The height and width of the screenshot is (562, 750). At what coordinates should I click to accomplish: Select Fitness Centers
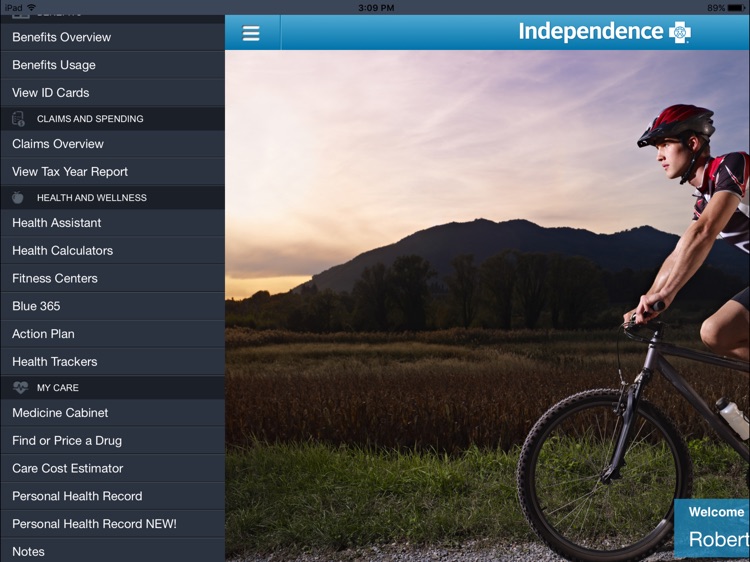coord(112,278)
